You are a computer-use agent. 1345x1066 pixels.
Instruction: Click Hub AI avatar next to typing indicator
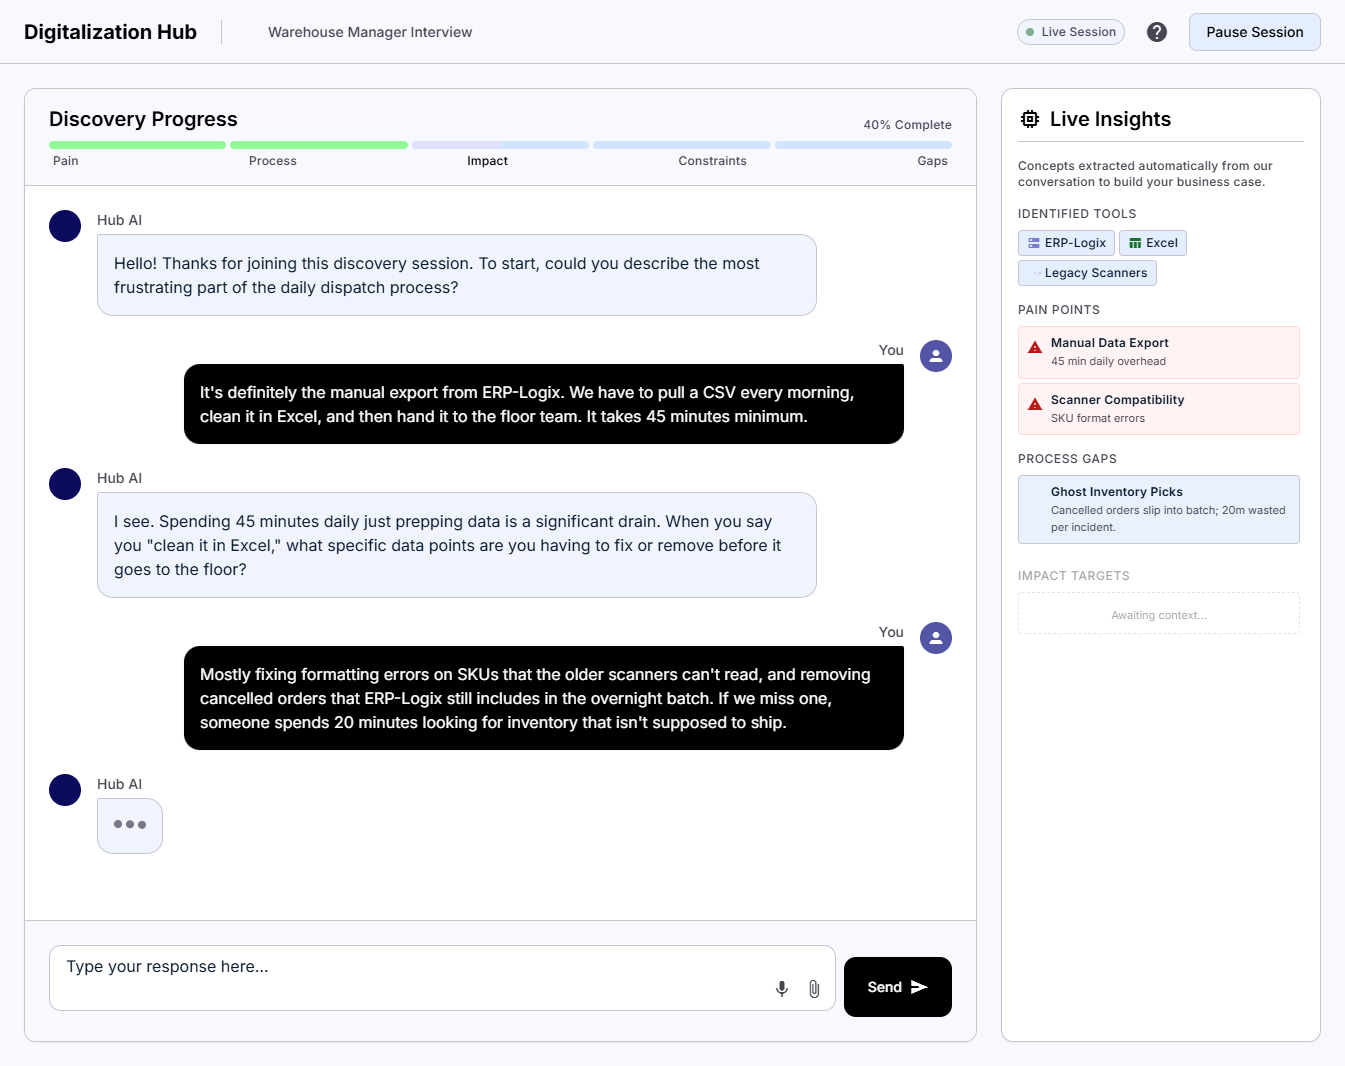(65, 790)
